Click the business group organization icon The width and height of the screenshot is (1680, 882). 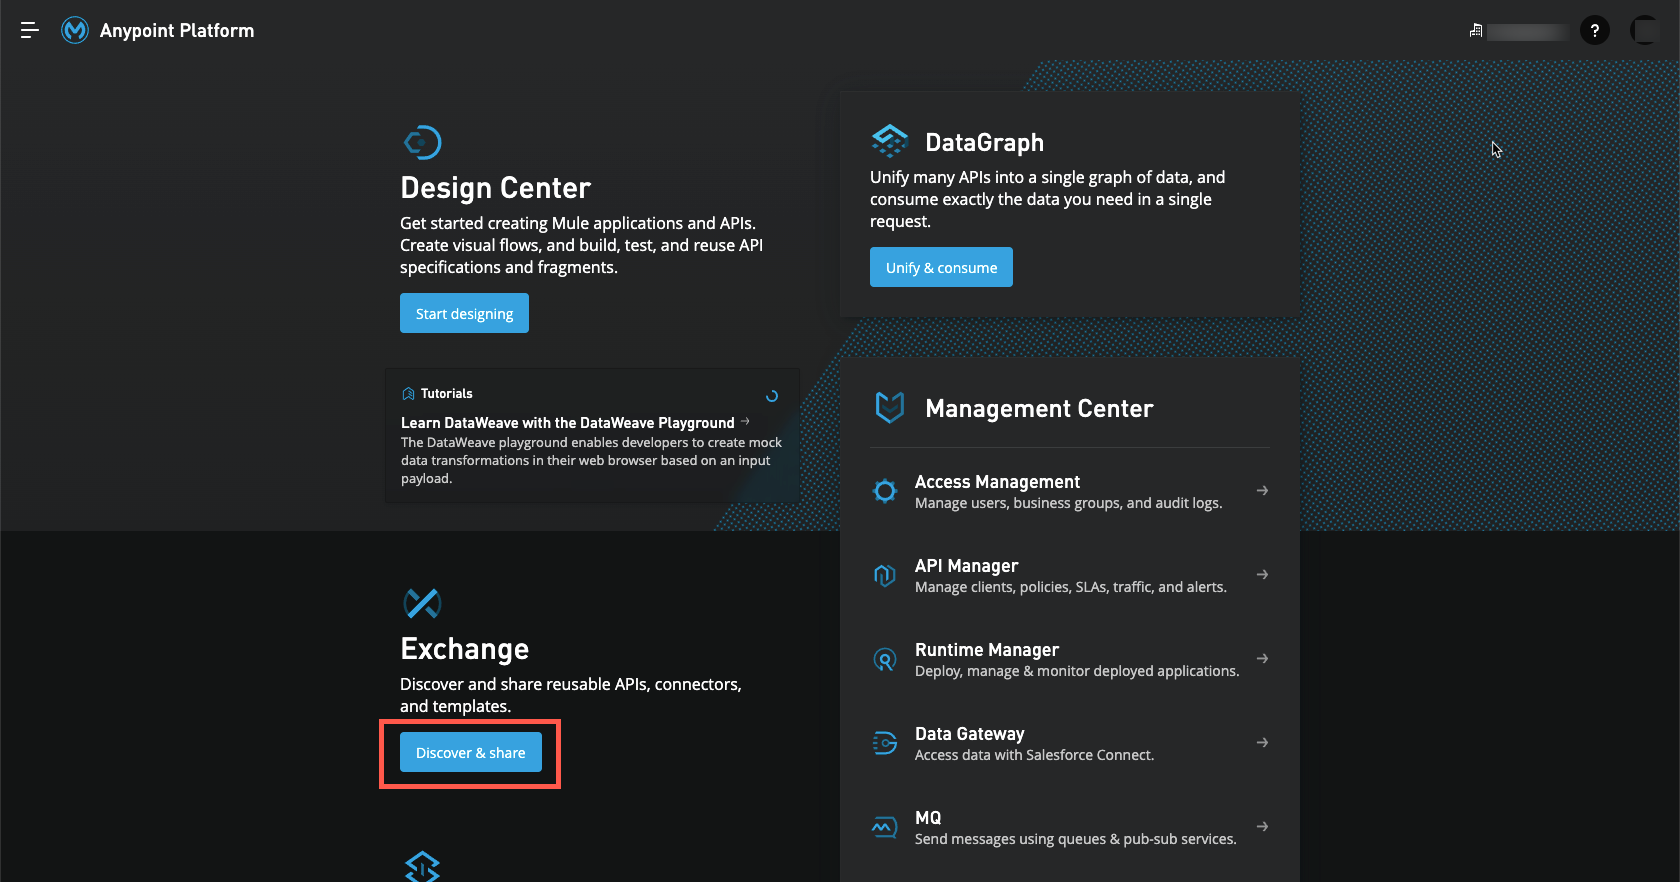coord(1476,31)
